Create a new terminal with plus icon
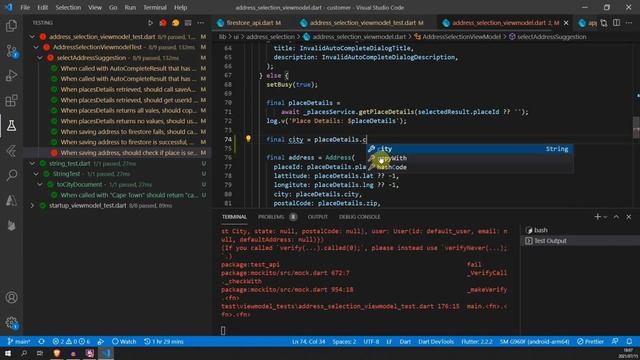This screenshot has width=640, height=360. coord(597,217)
